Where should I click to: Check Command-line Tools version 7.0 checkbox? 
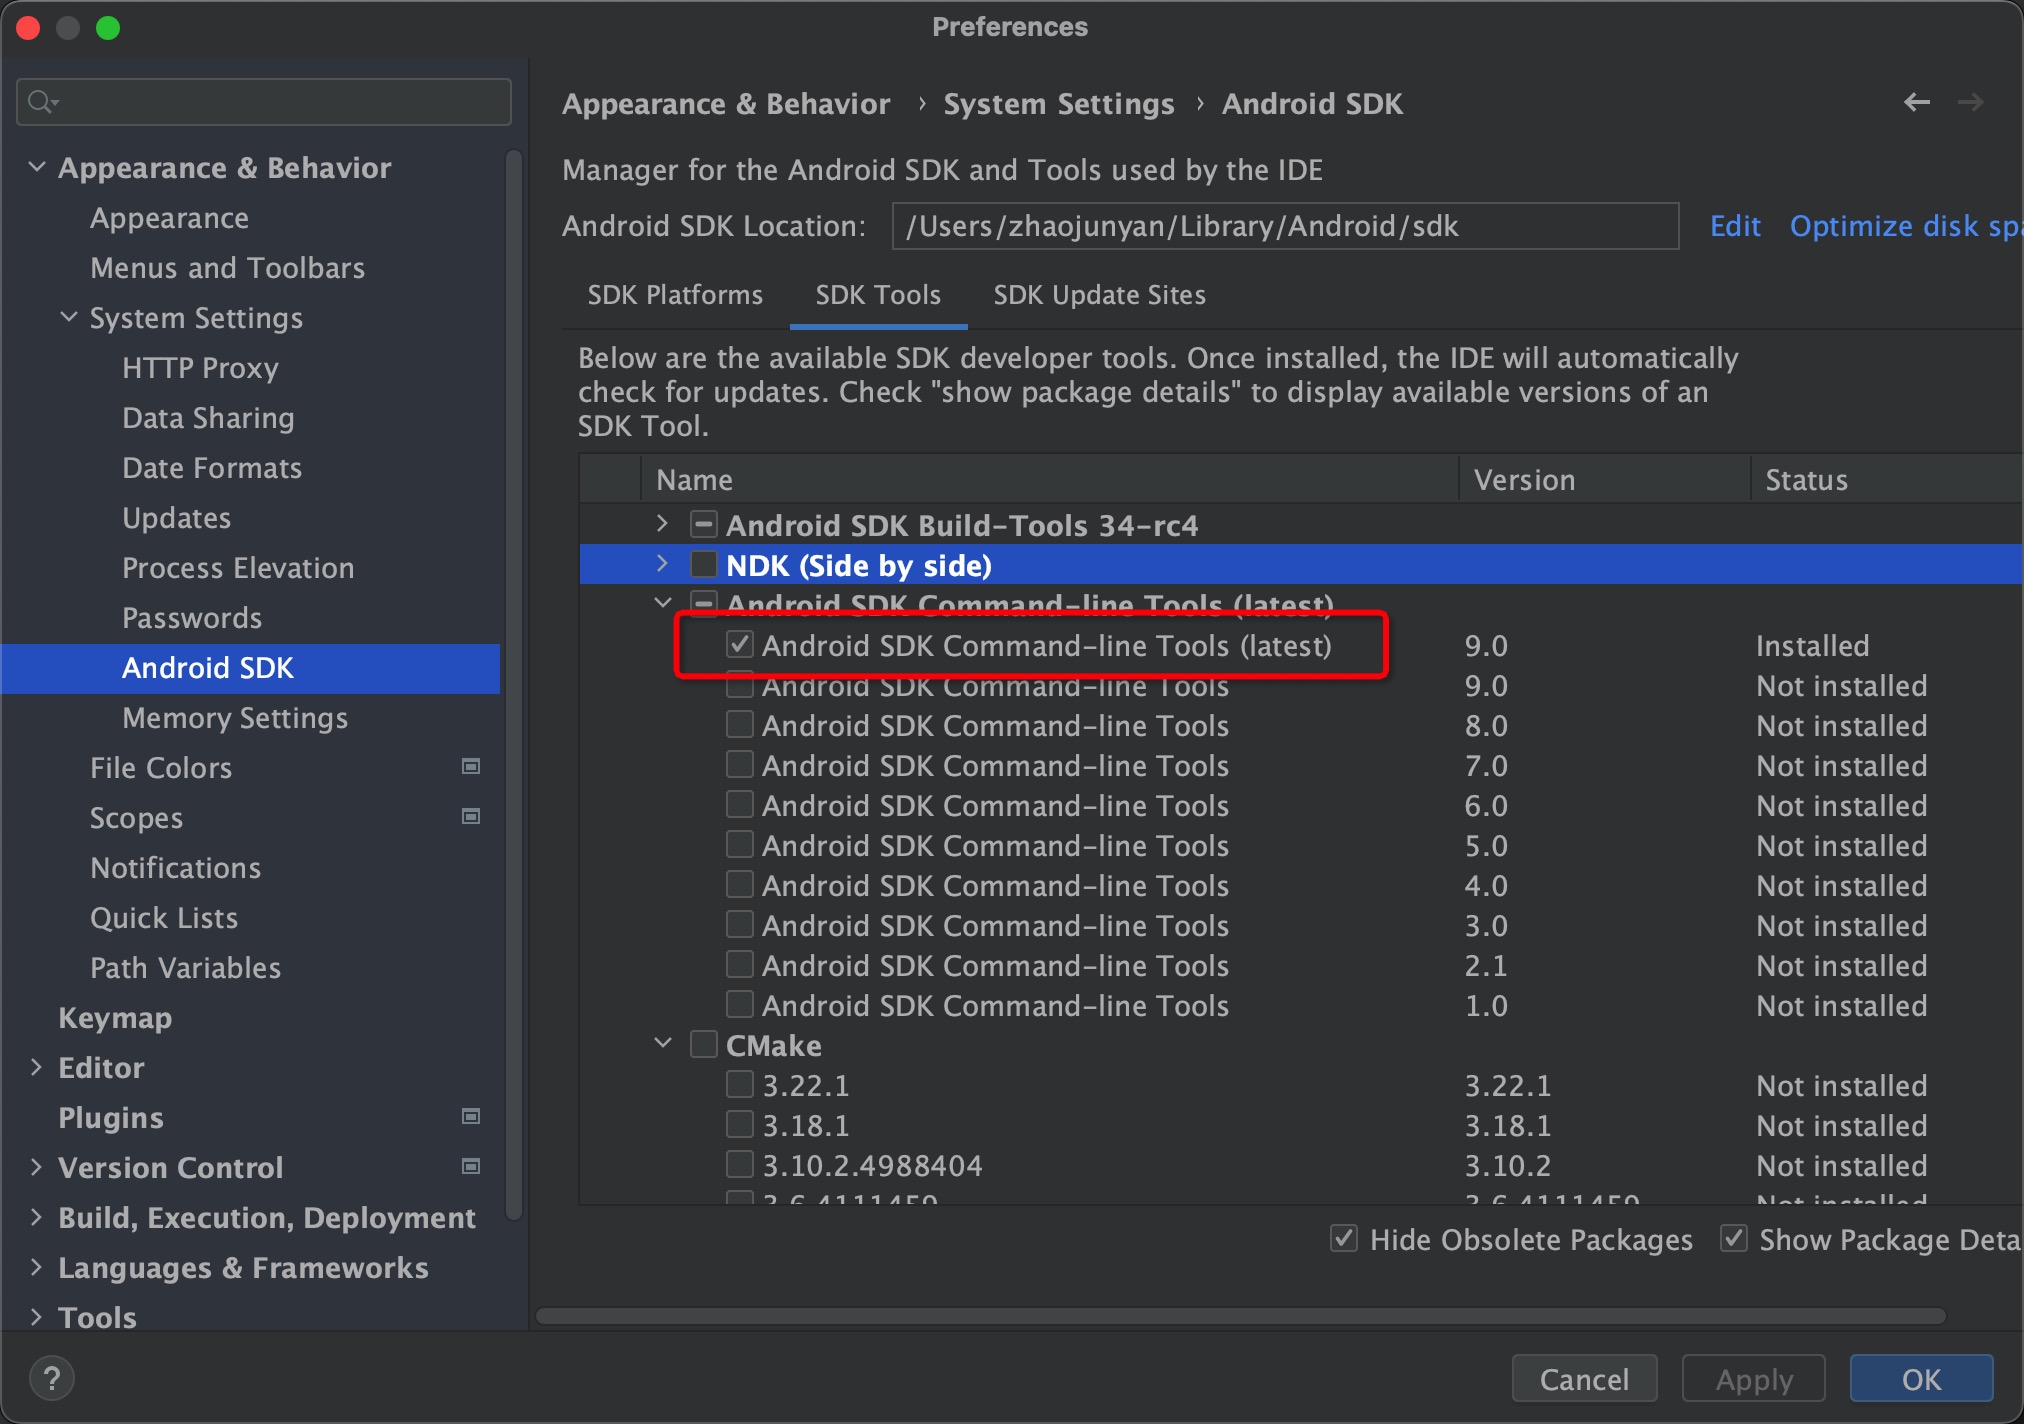(x=739, y=764)
